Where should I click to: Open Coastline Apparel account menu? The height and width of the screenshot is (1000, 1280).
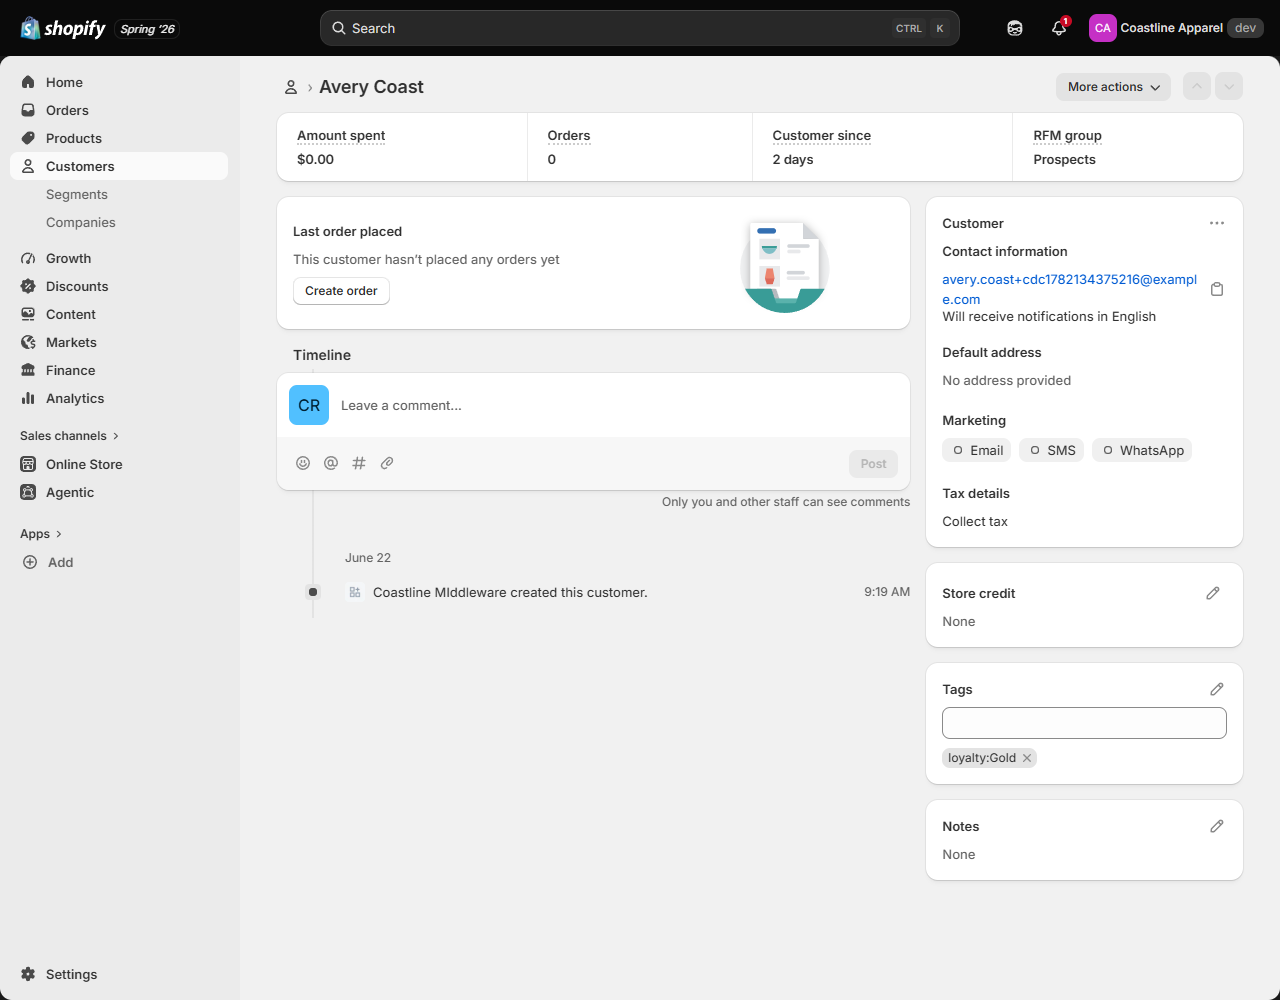click(1176, 28)
